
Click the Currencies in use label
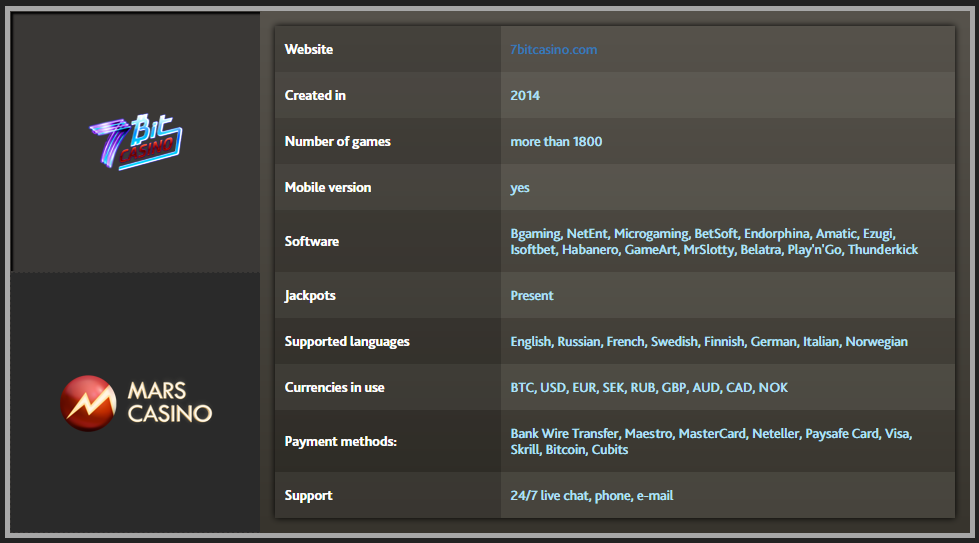334,387
